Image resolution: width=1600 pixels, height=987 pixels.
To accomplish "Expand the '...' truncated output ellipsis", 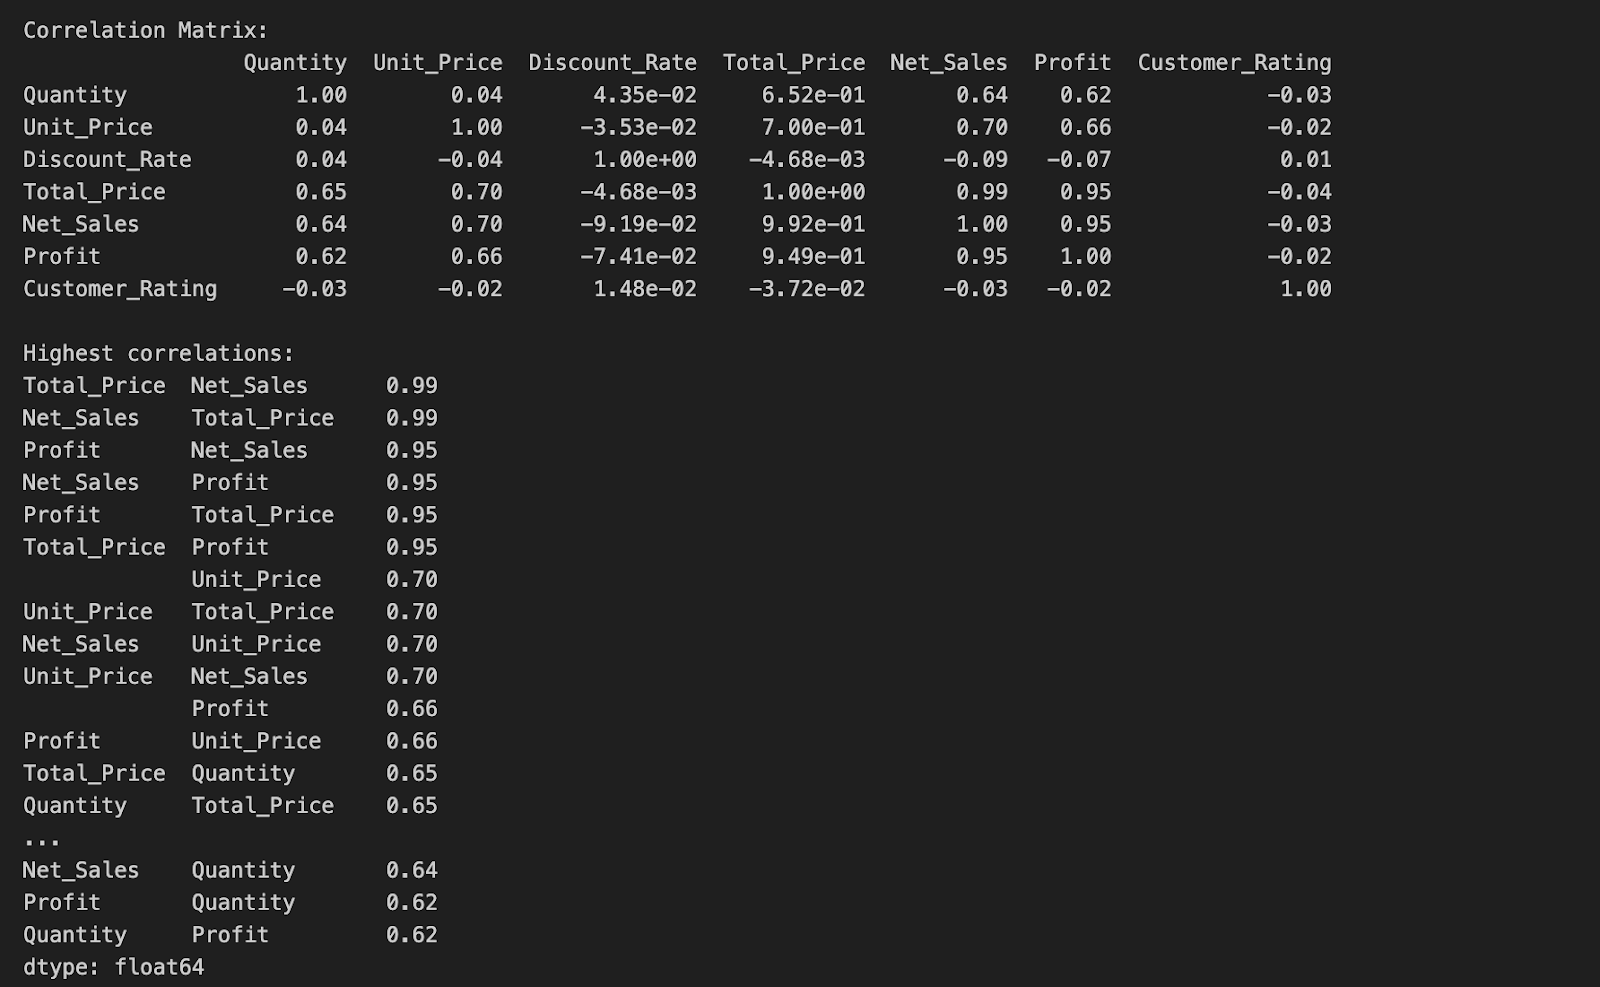I will [x=42, y=839].
